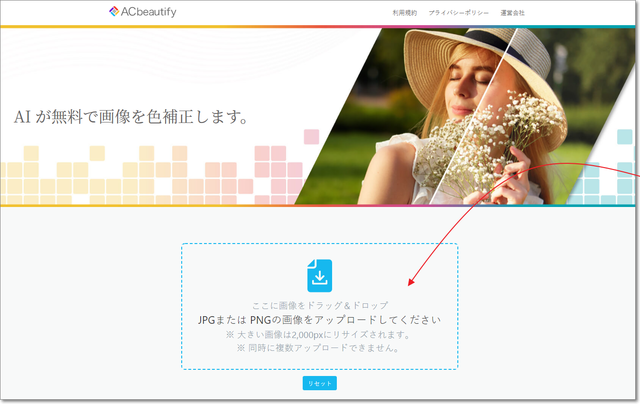The width and height of the screenshot is (640, 404).
Task: Click the JPGまたはPNG upload instruction text
Action: coord(319,320)
